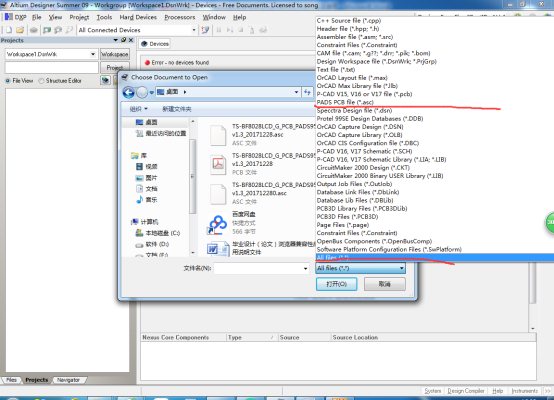Viewport: 554px width, 400px height.
Task: Click the Source Location column header
Action: 355,337
